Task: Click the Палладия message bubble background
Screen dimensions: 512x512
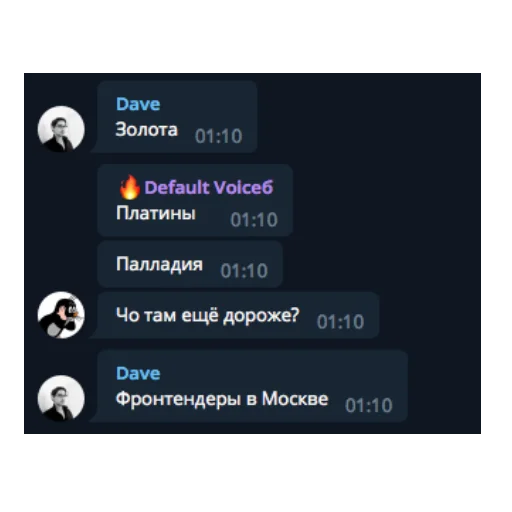Action: pos(190,249)
